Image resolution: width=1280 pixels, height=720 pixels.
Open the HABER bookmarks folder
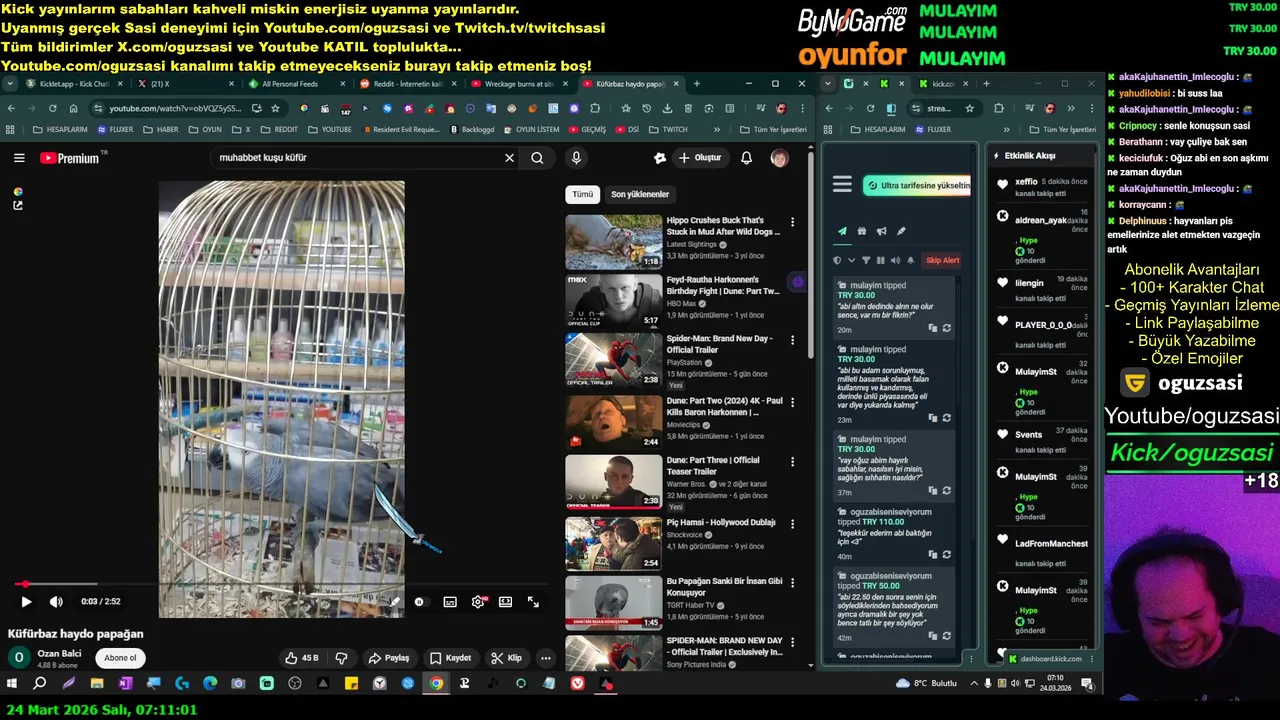(160, 129)
